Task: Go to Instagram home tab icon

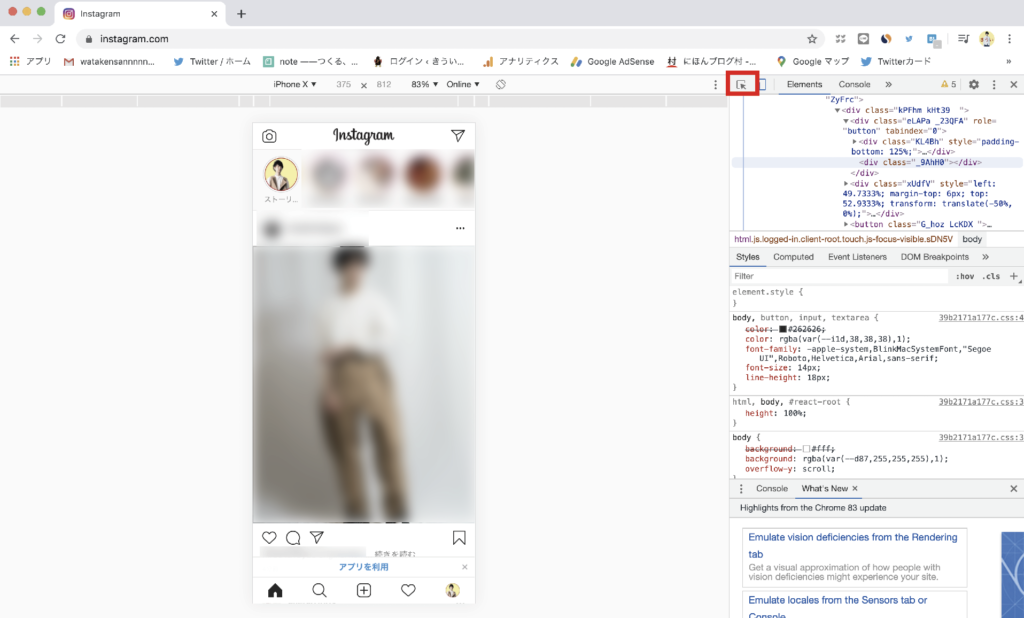Action: (x=275, y=591)
